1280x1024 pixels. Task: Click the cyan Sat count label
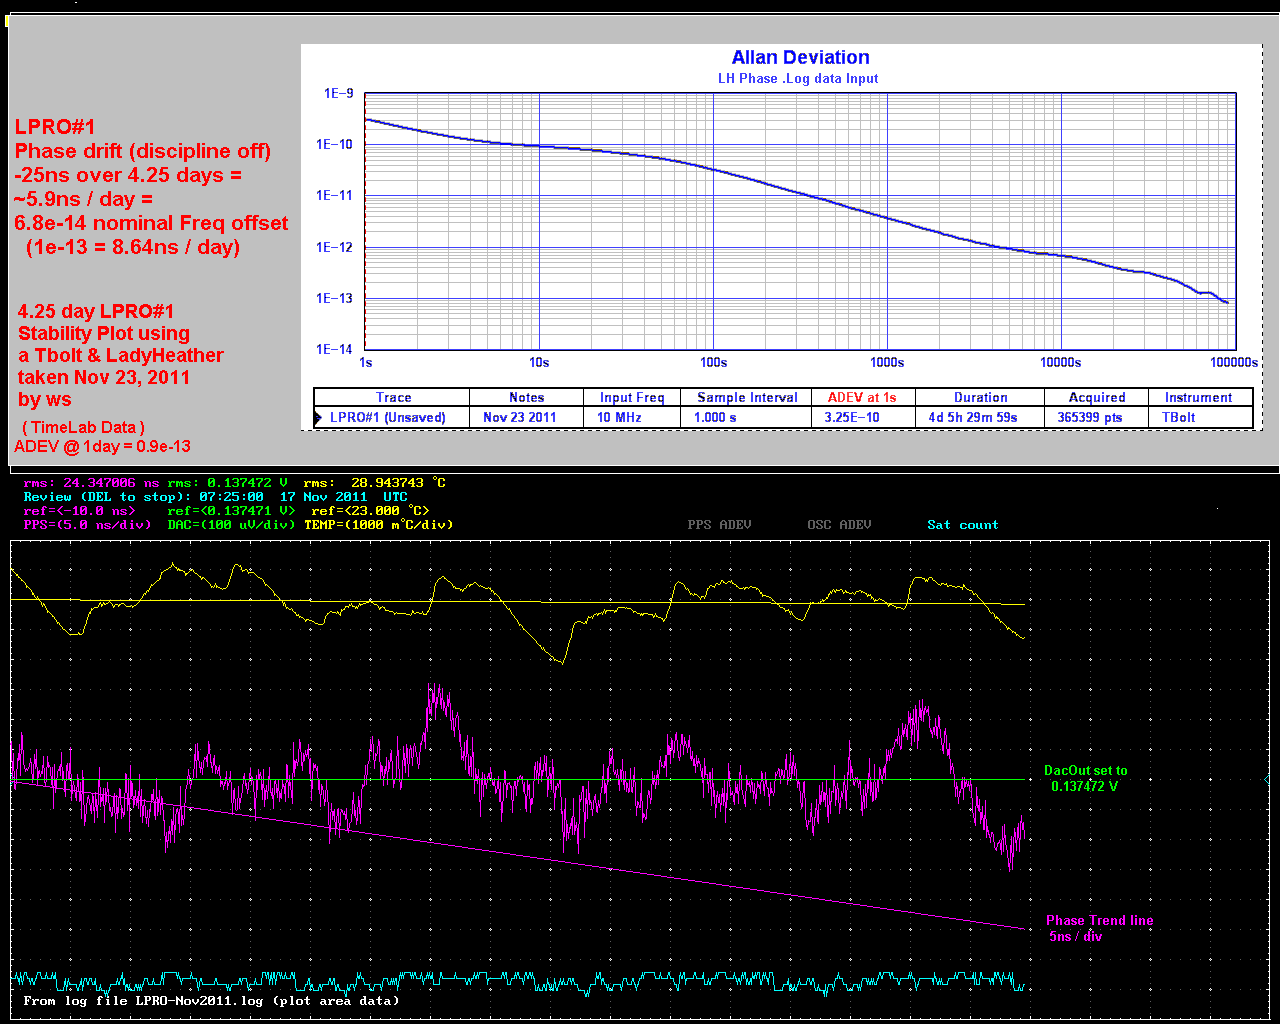(x=962, y=525)
